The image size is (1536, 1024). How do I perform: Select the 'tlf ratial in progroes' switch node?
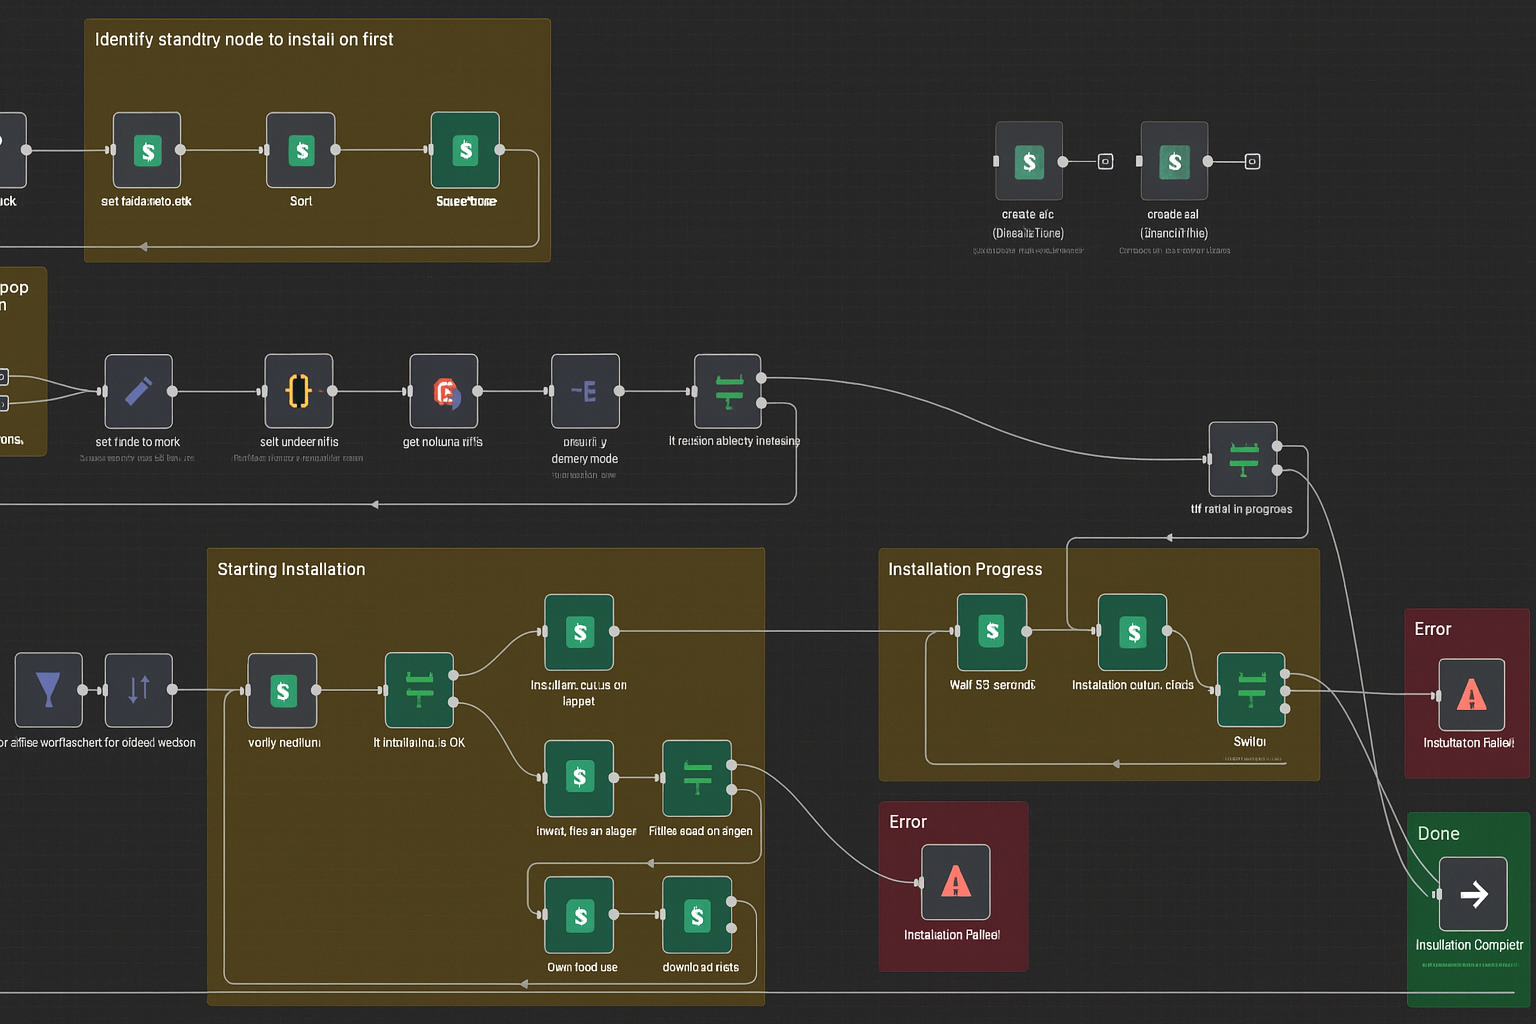pos(1243,459)
